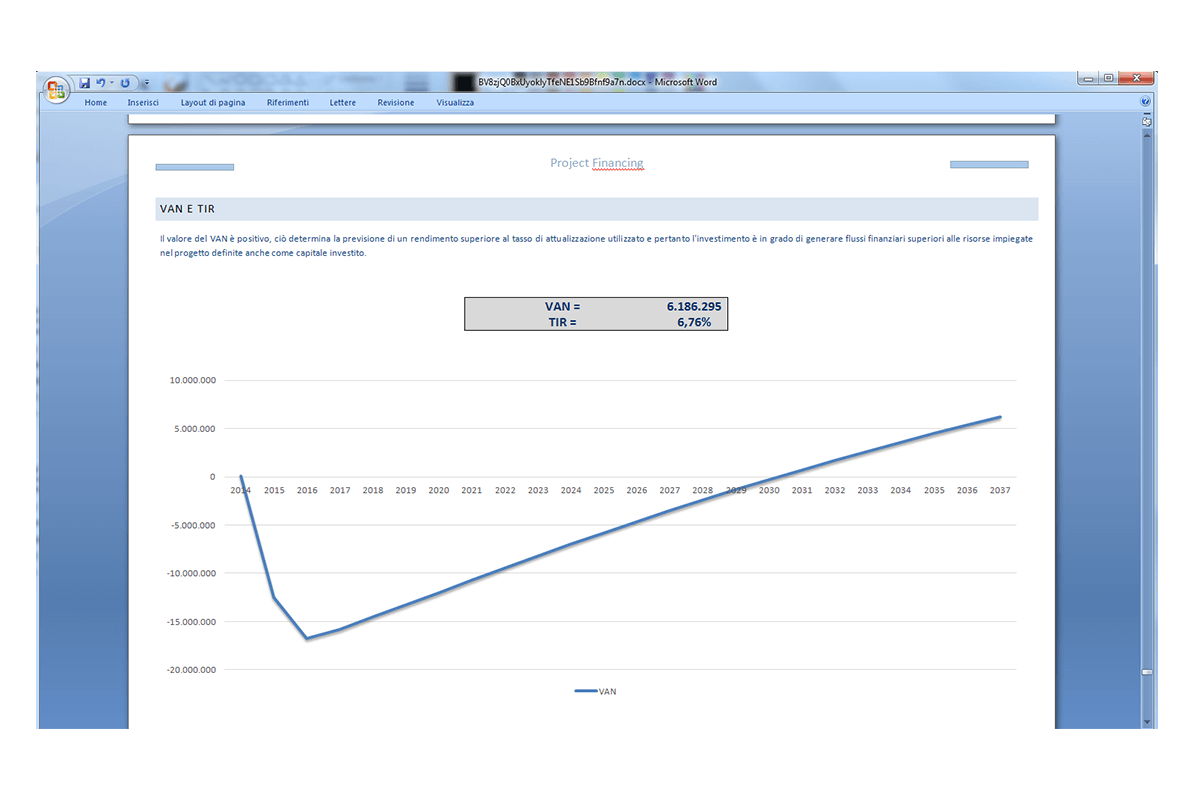Click the 2030 year label on the chart
1193x800 pixels.
768,490
